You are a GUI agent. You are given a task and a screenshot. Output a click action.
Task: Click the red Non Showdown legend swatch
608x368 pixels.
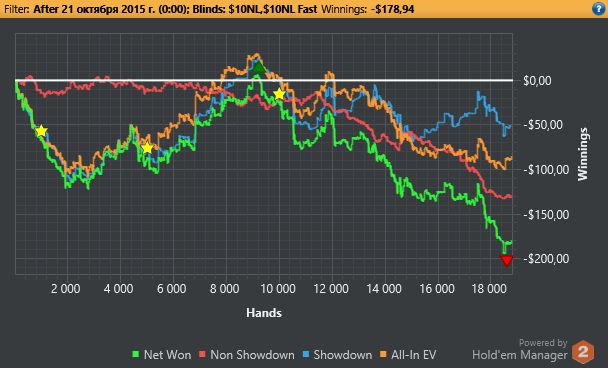pos(202,354)
